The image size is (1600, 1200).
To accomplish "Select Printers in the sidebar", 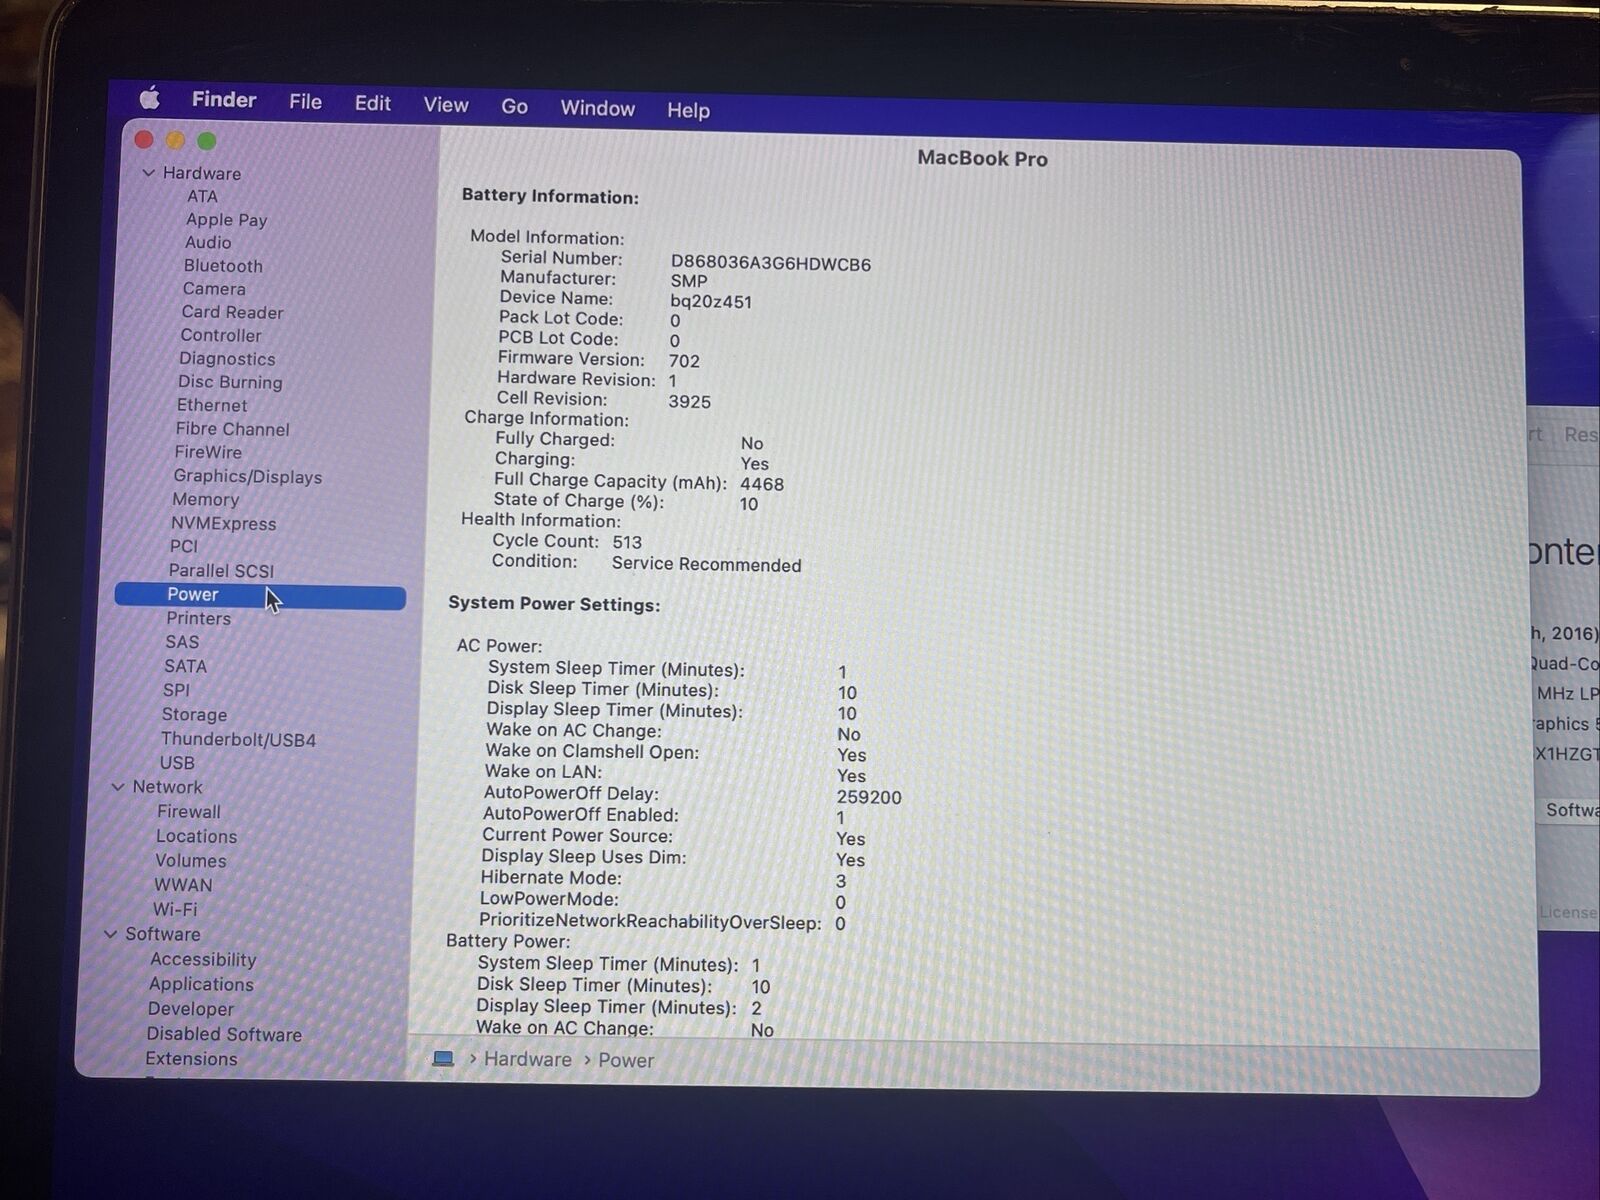I will pyautogui.click(x=198, y=619).
